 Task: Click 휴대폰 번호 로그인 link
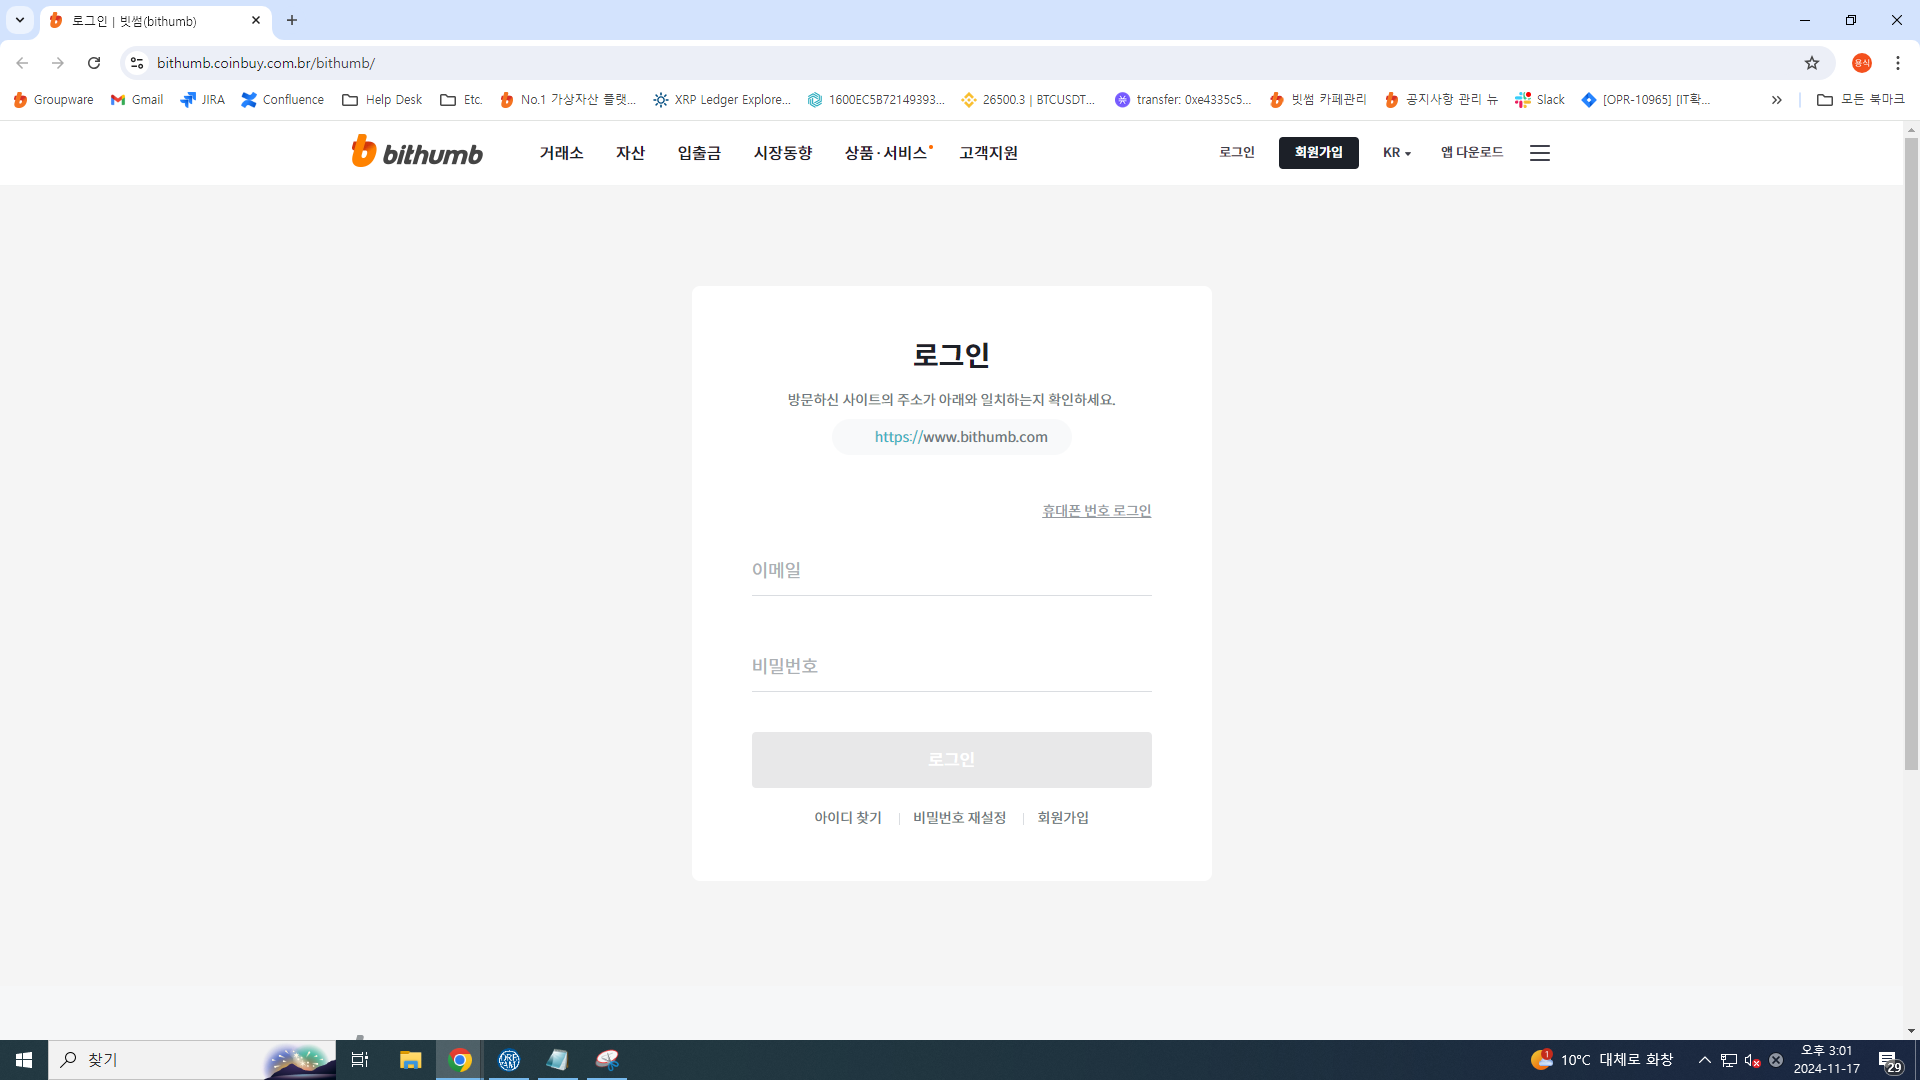1096,511
